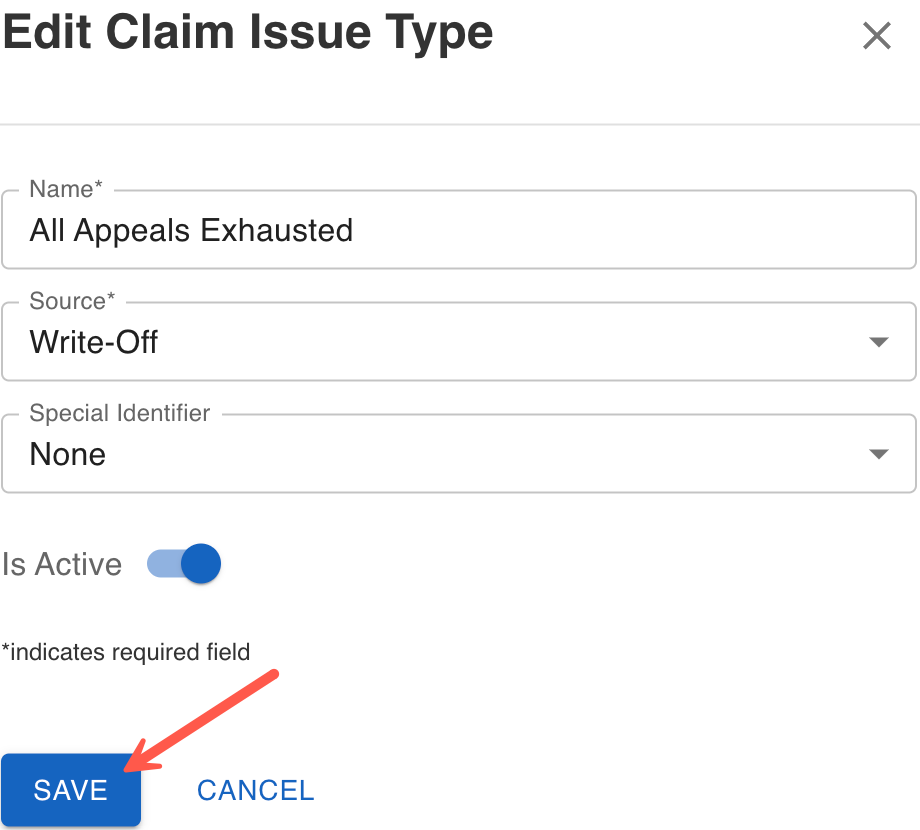920x830 pixels.
Task: Click the divider line below the heading
Action: pyautogui.click(x=460, y=125)
